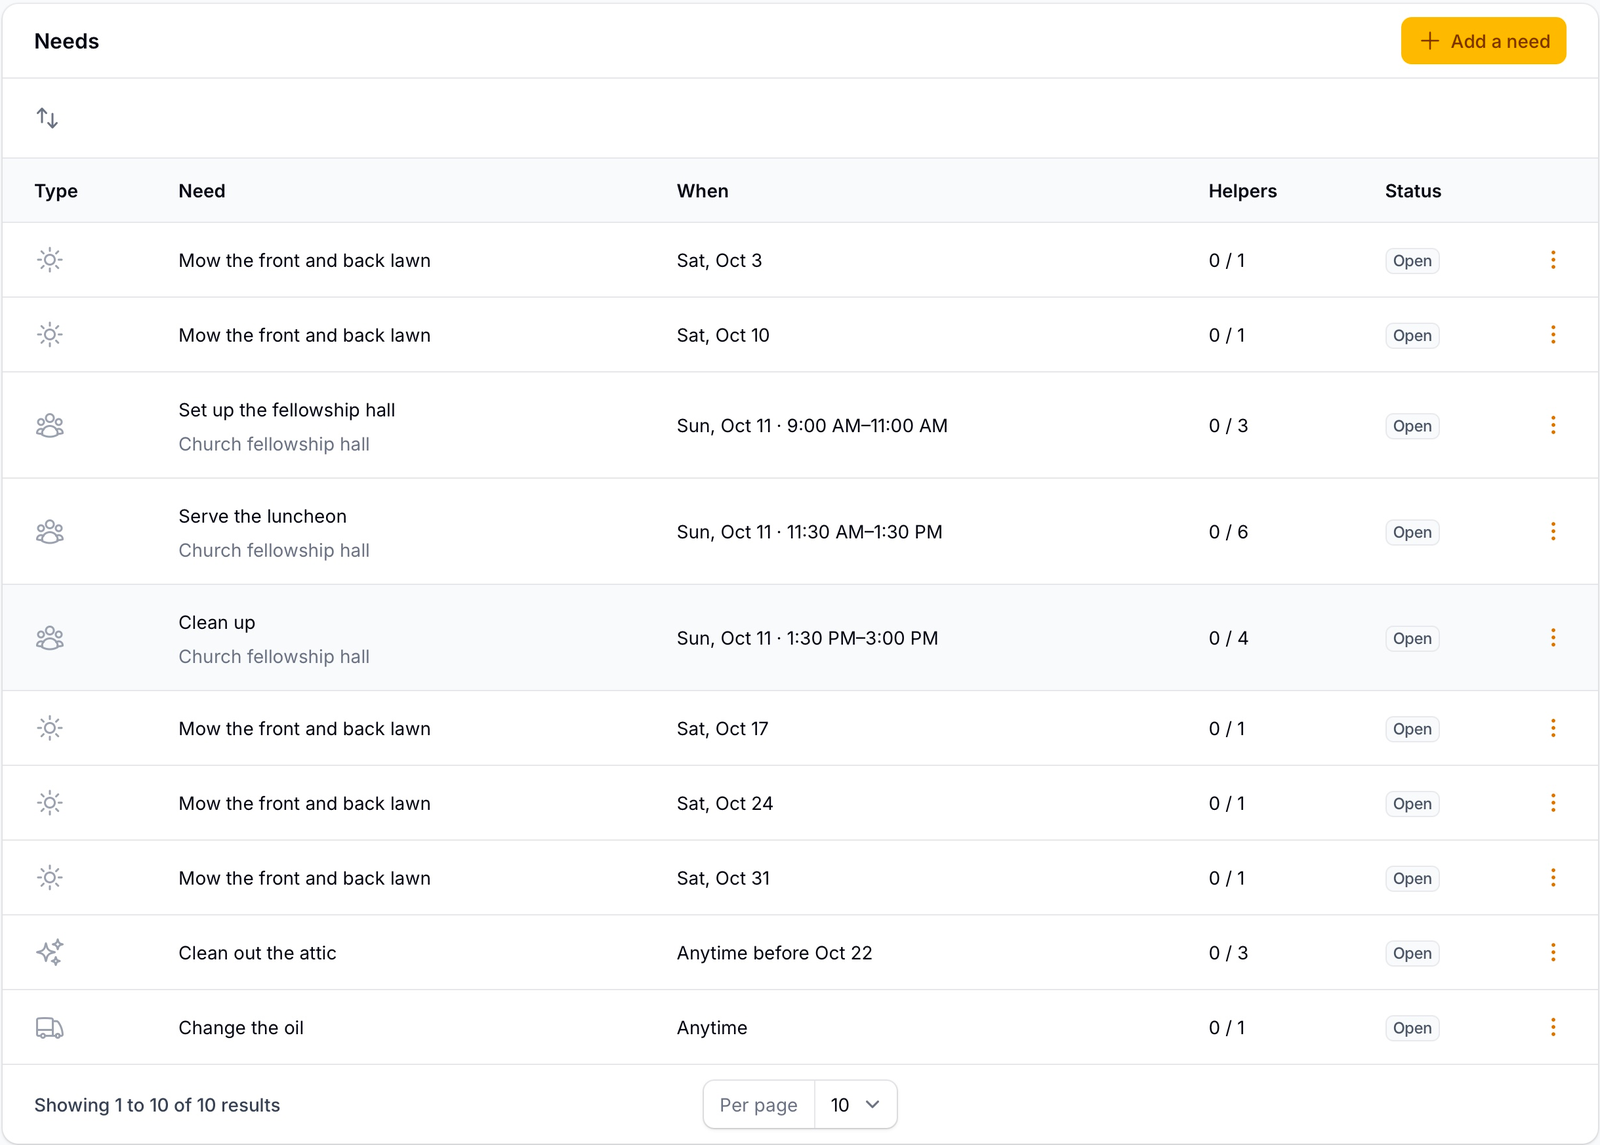Click the Need column header

point(202,191)
